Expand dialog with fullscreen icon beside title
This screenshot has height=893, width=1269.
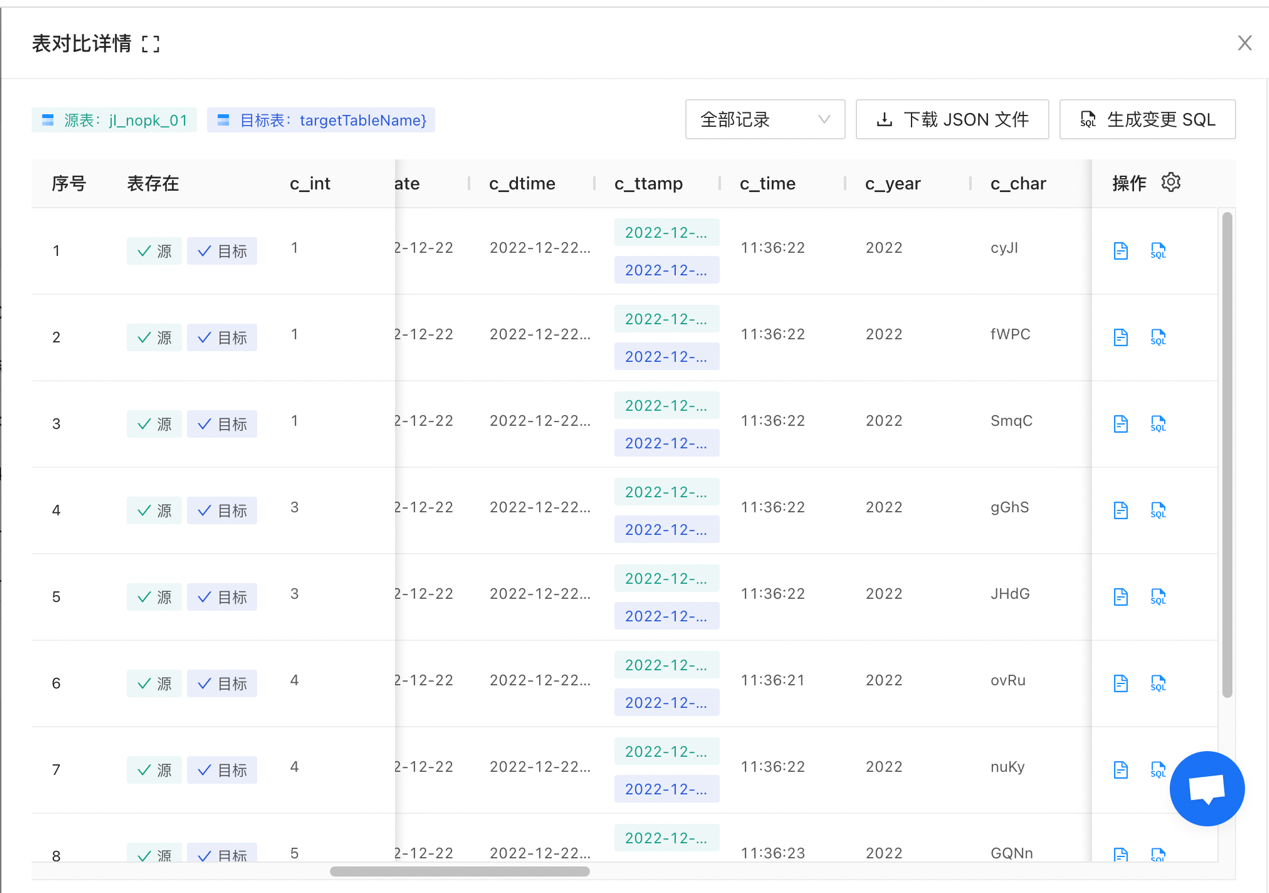[x=151, y=44]
